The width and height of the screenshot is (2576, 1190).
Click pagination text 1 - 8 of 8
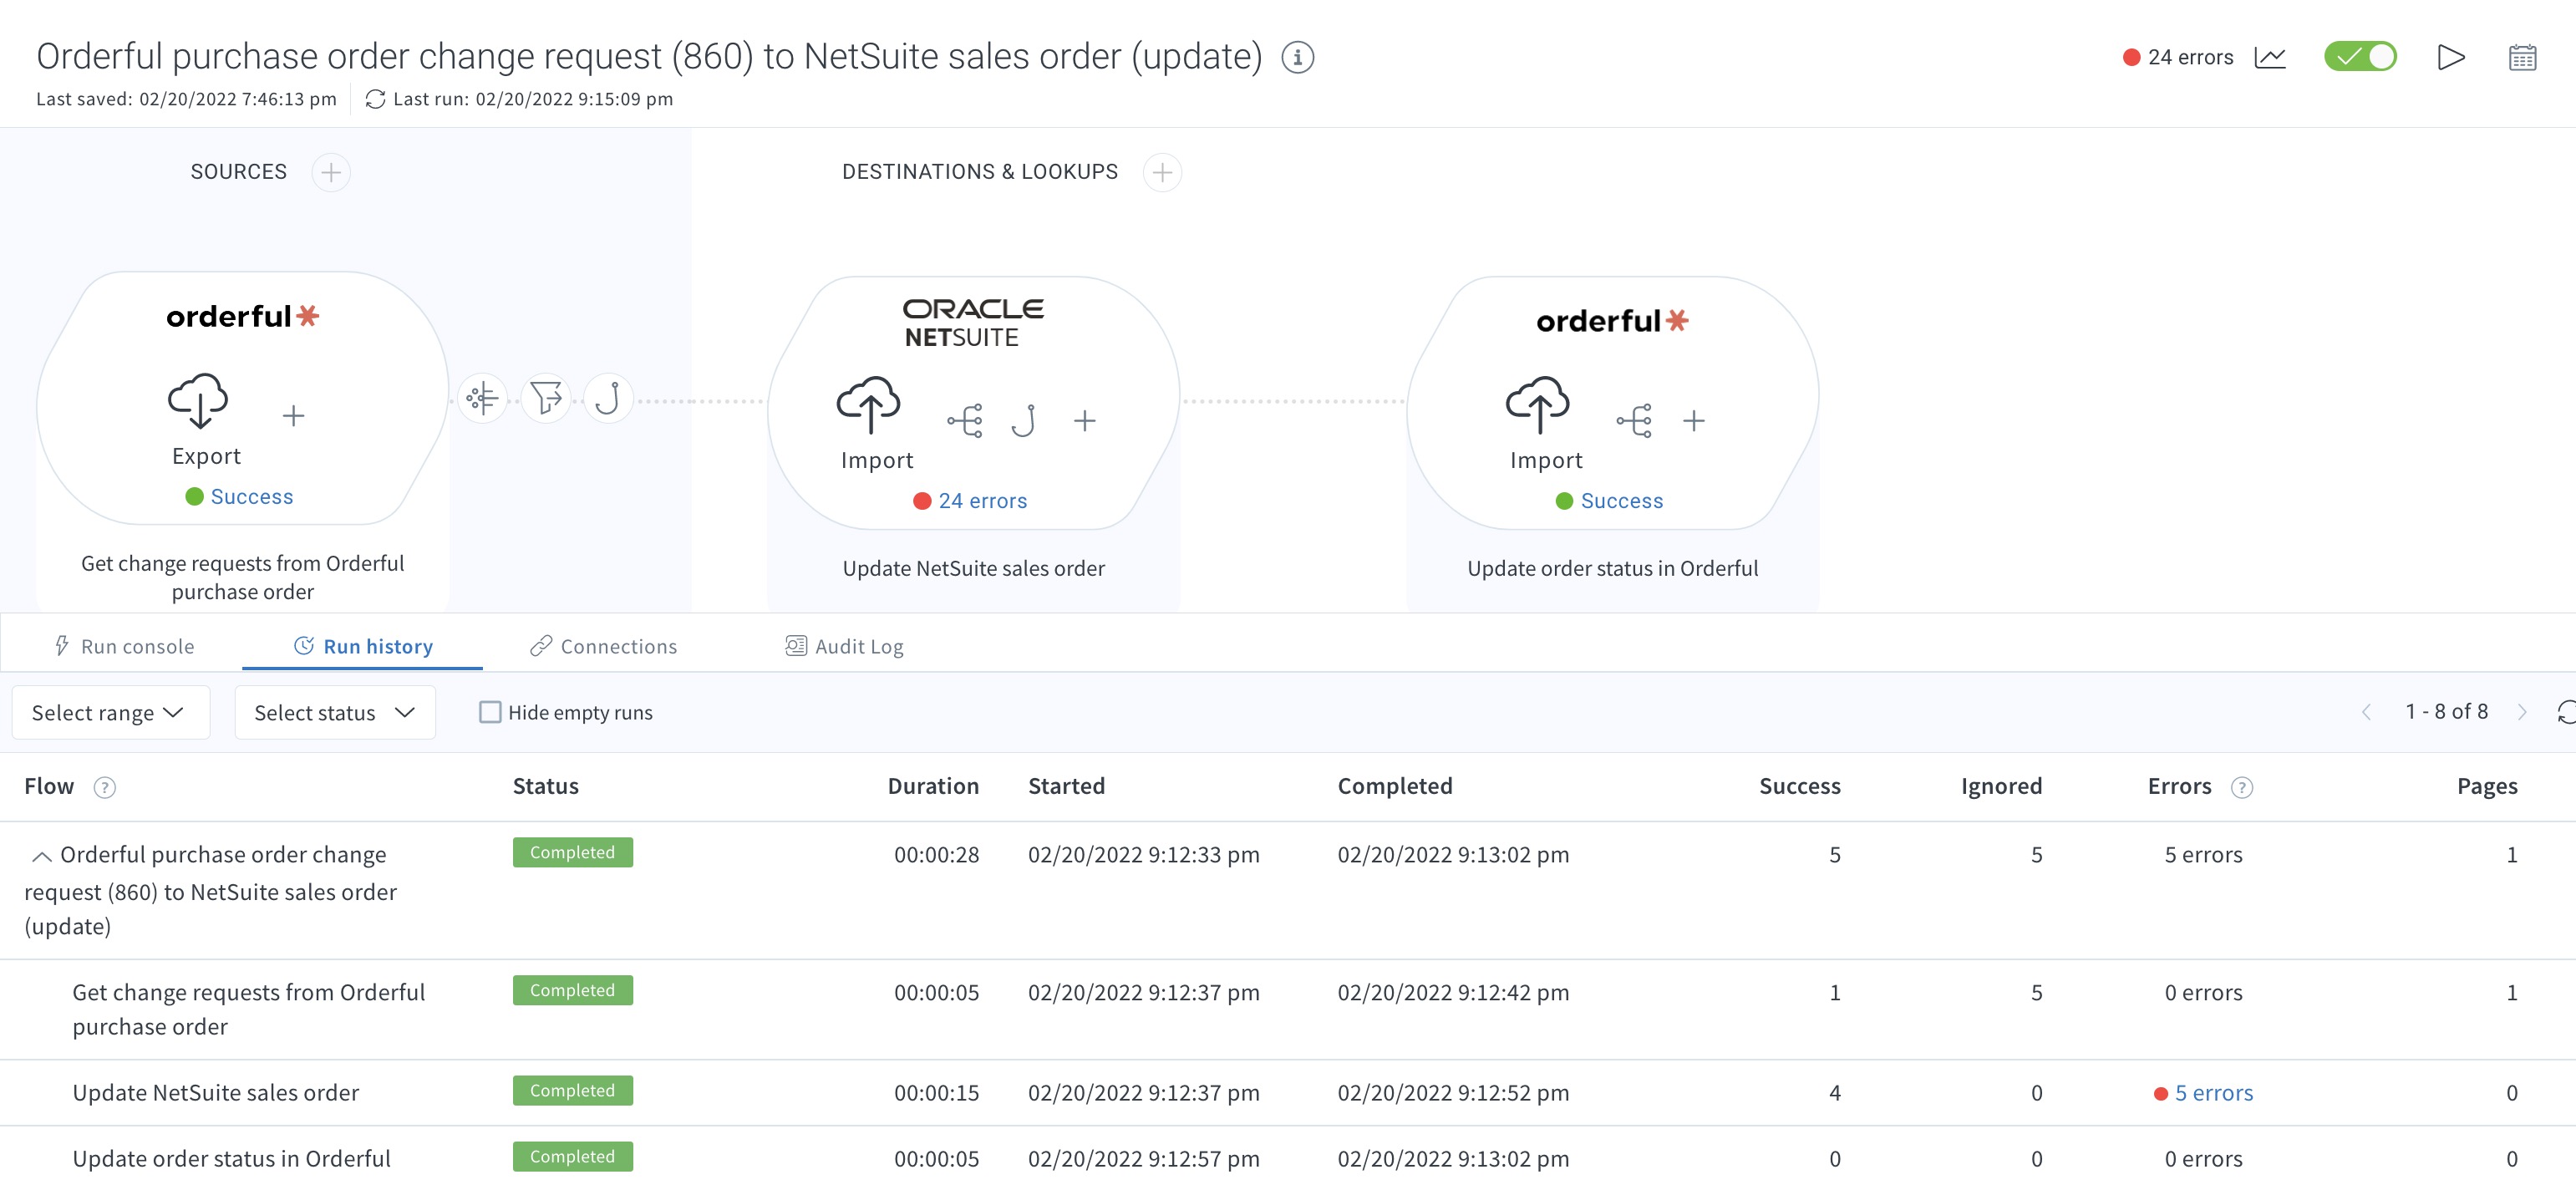[x=2446, y=711]
